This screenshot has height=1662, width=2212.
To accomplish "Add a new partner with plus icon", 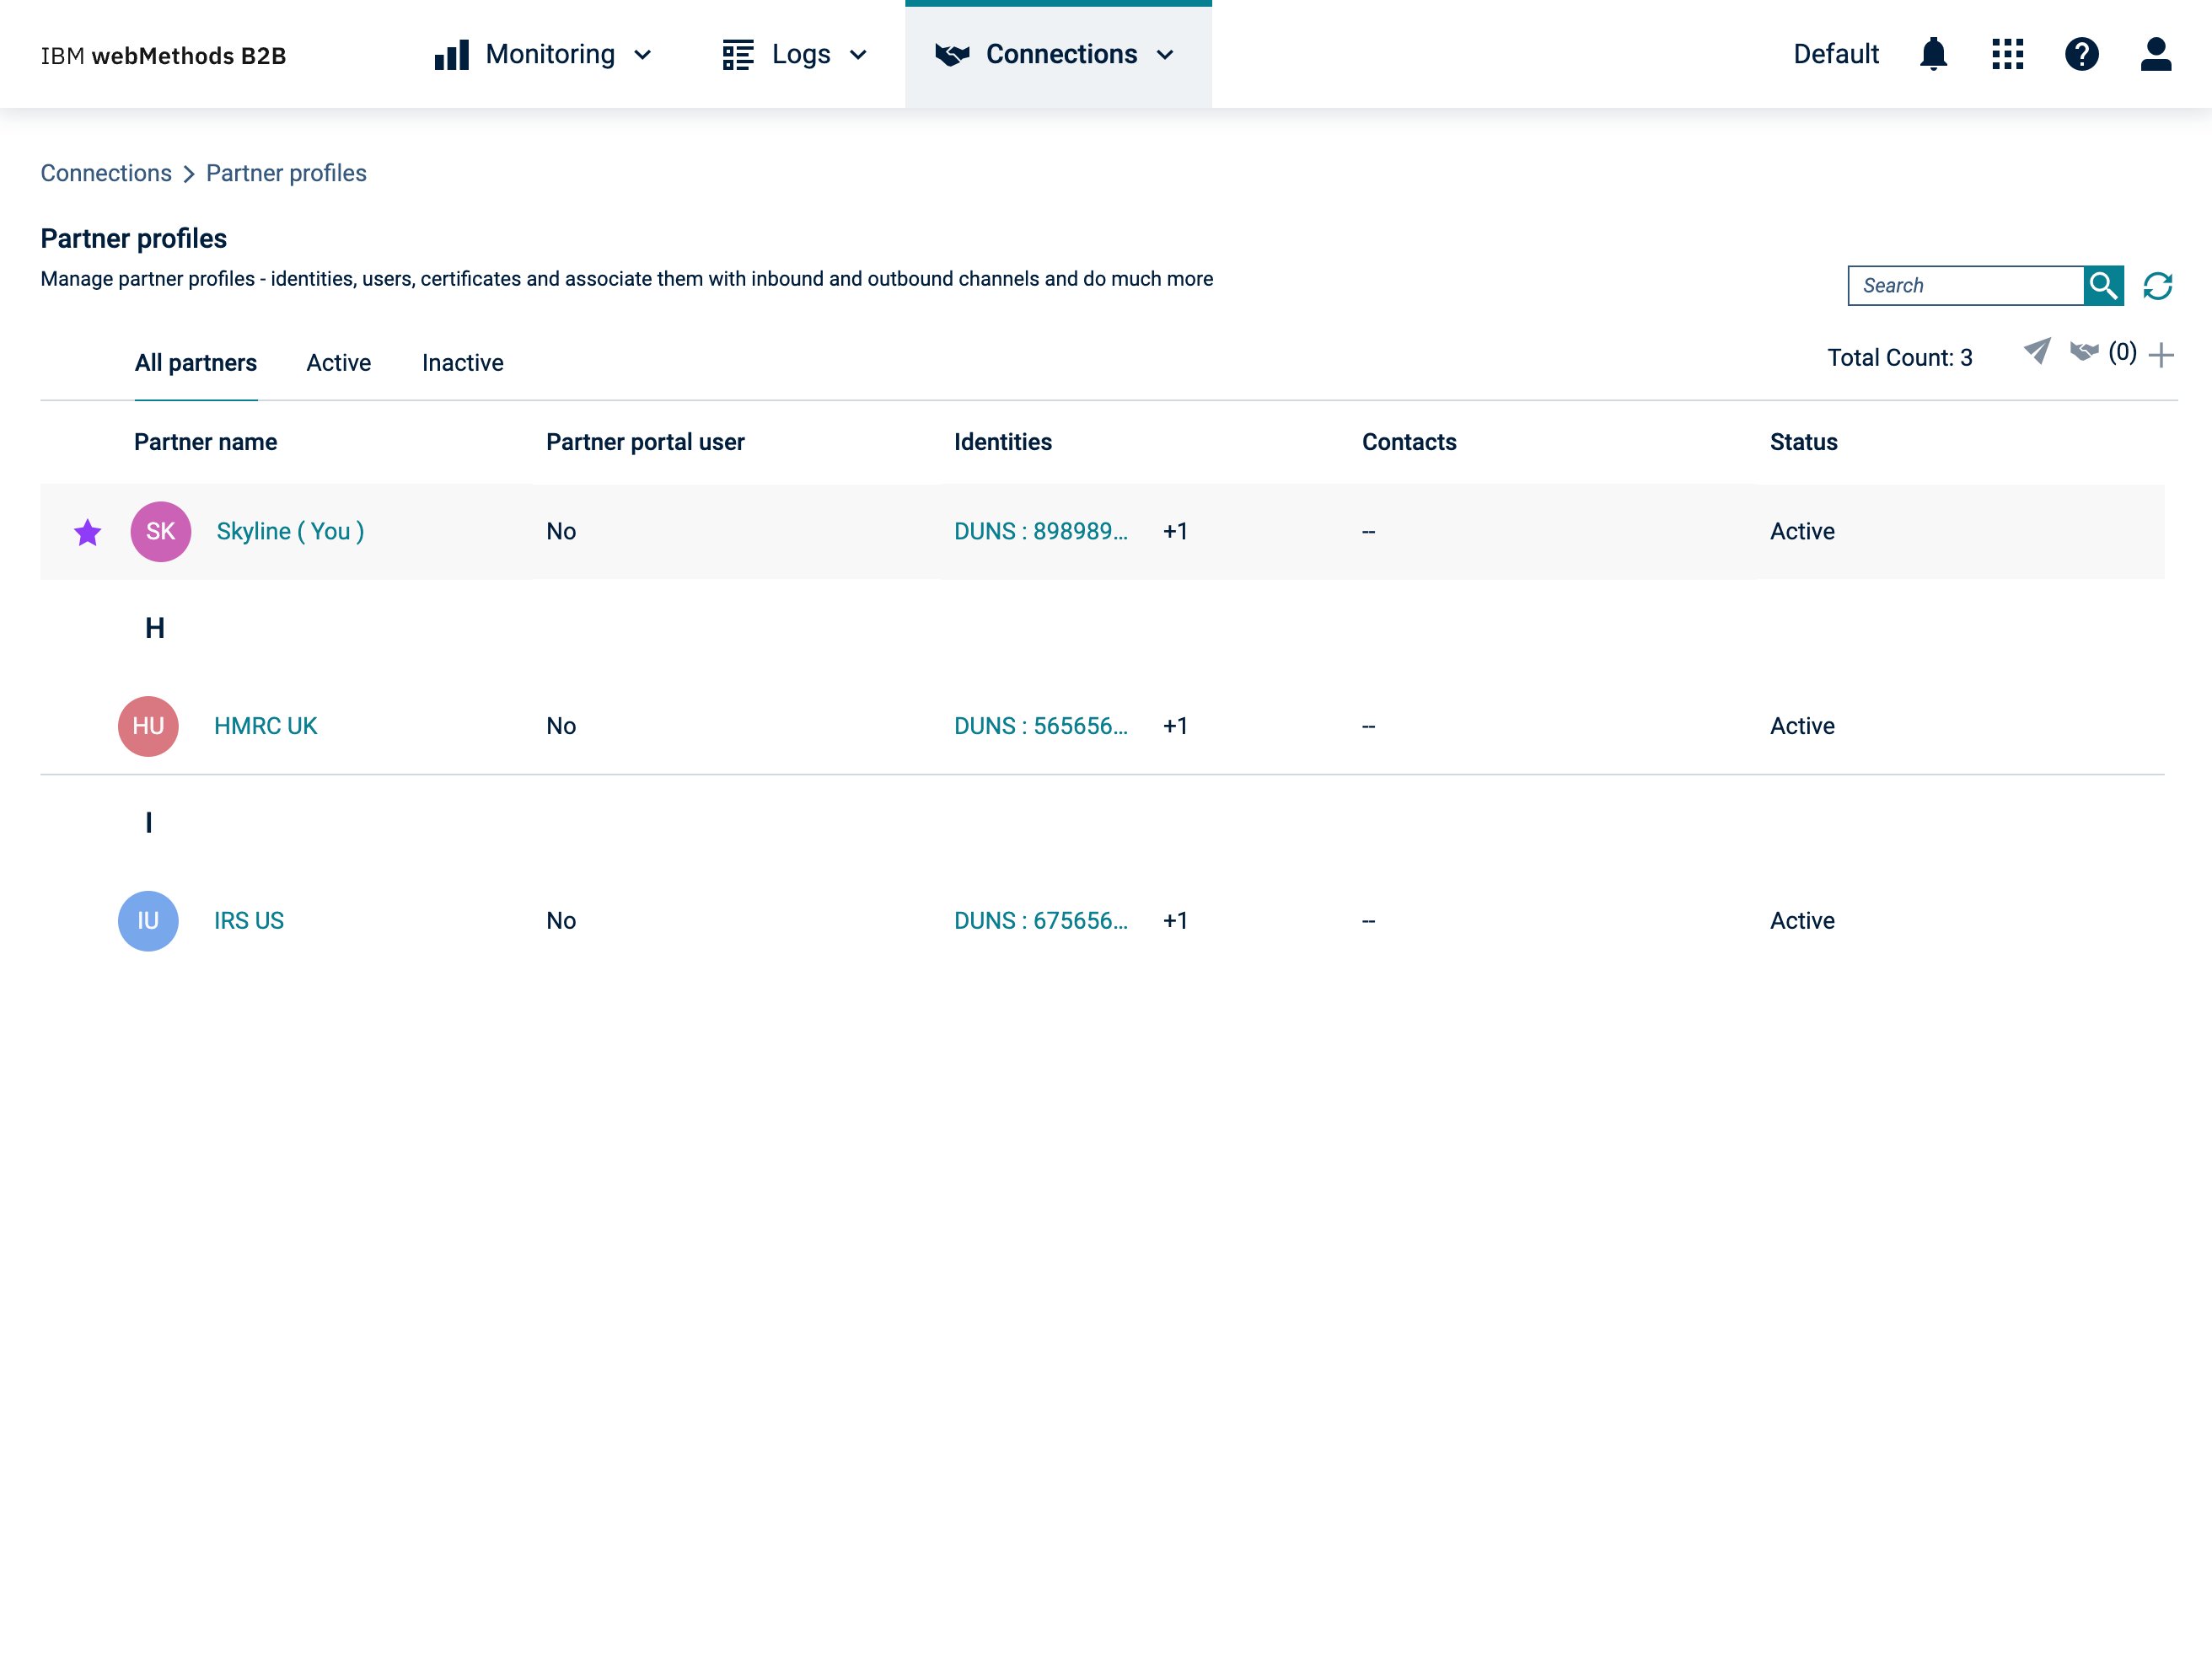I will [x=2160, y=355].
